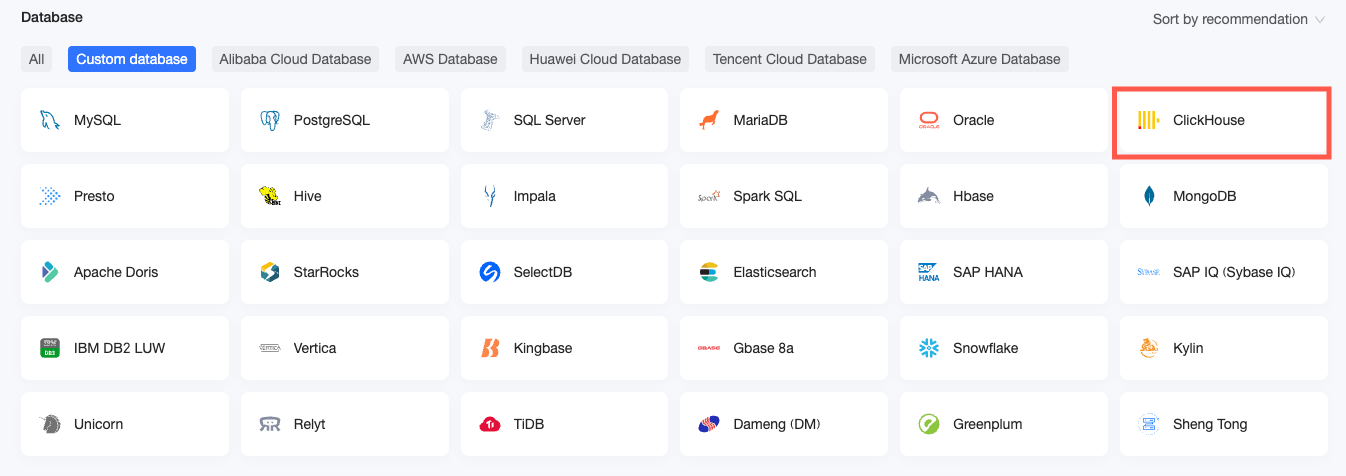Switch to Microsoft Azure Database tab
1346x476 pixels.
coord(979,59)
